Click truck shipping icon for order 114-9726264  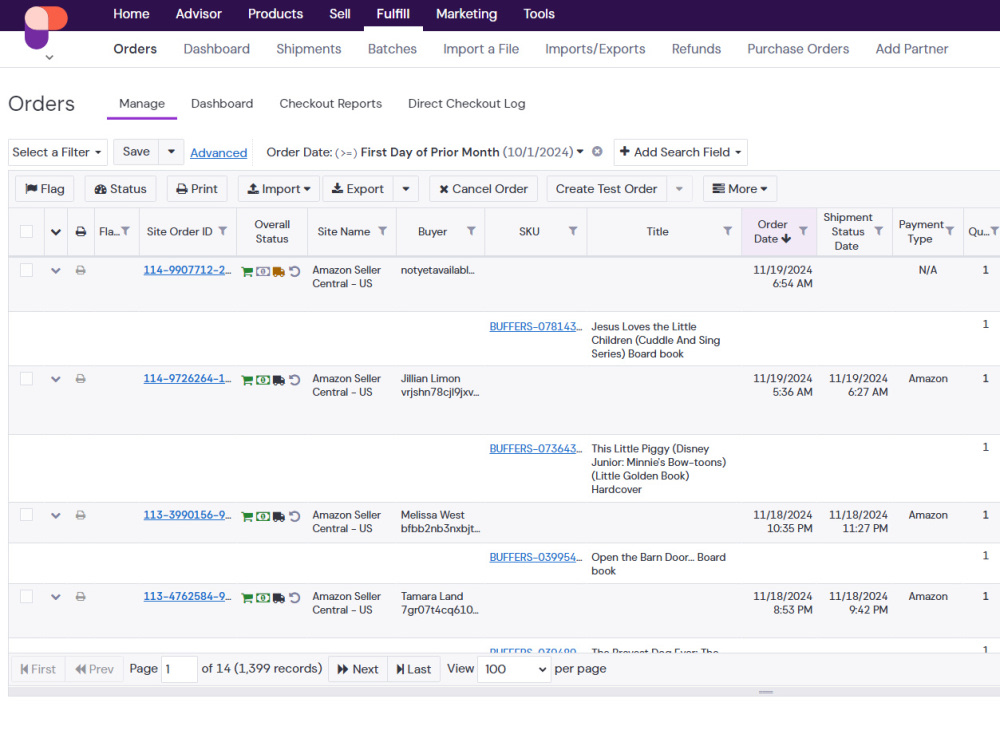coord(279,380)
